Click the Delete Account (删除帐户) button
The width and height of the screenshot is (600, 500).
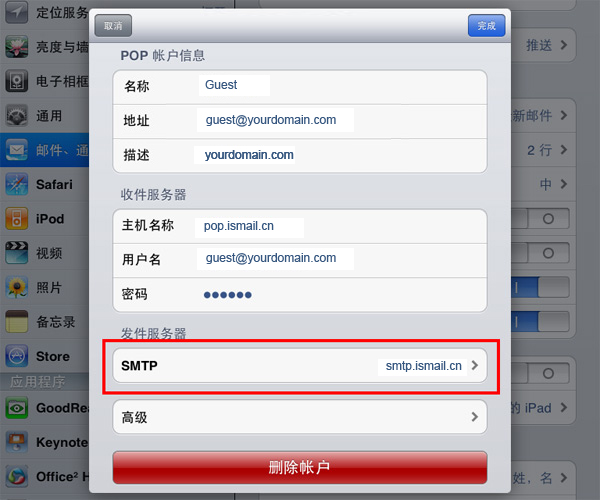300,467
